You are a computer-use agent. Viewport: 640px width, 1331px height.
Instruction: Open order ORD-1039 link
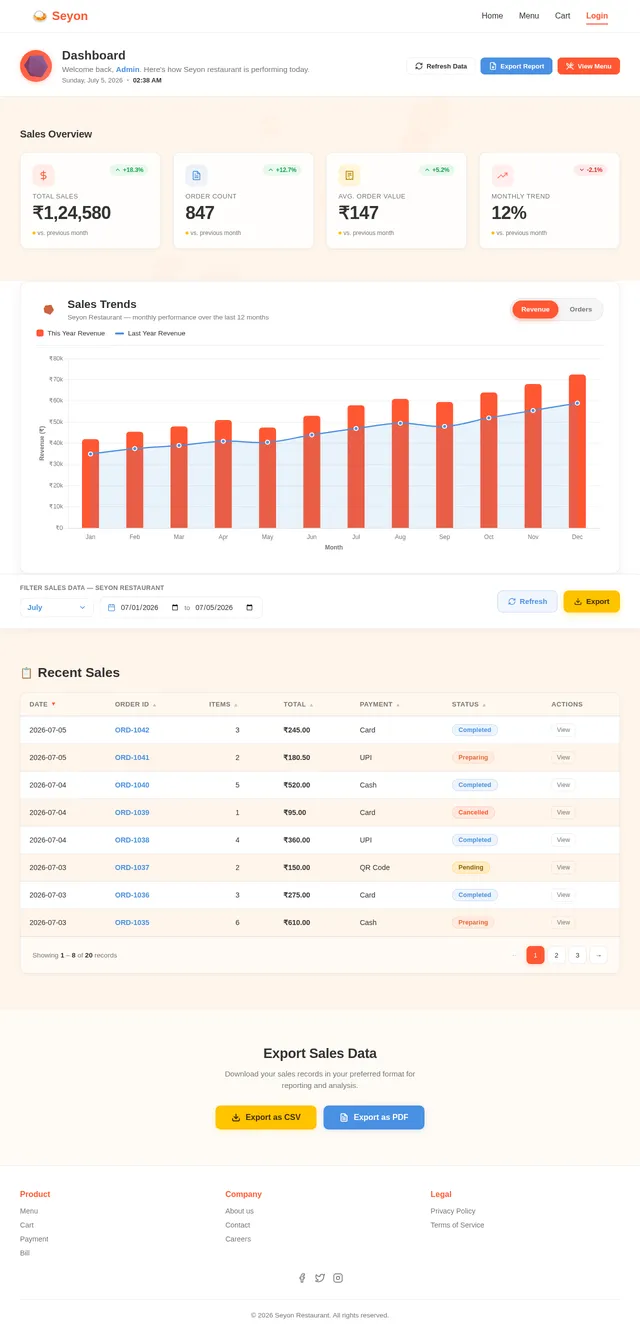click(x=132, y=812)
